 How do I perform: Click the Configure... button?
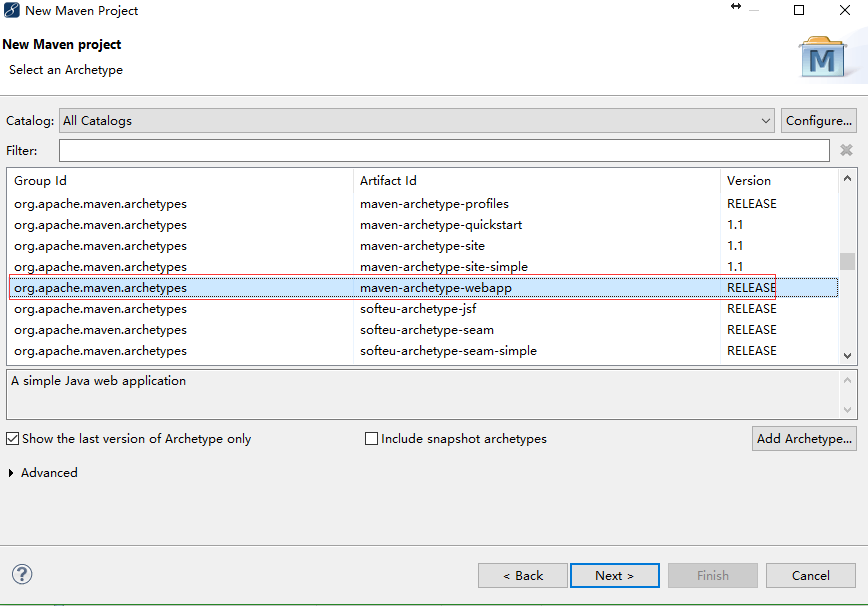click(819, 121)
